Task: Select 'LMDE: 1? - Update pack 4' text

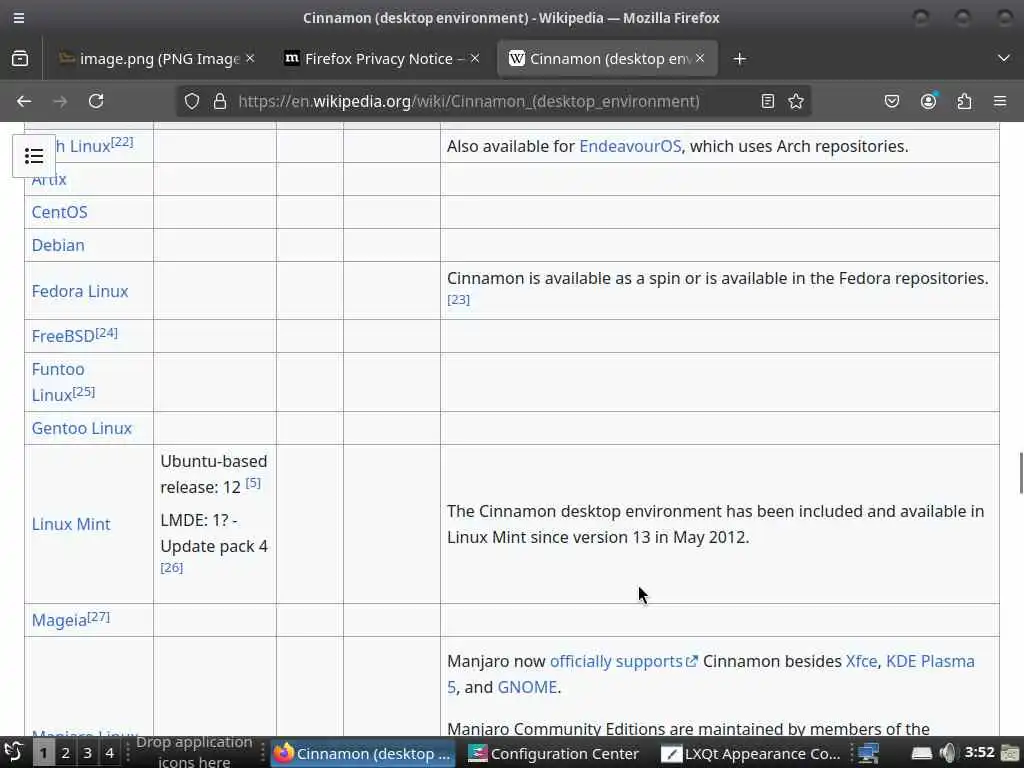Action: click(x=214, y=533)
